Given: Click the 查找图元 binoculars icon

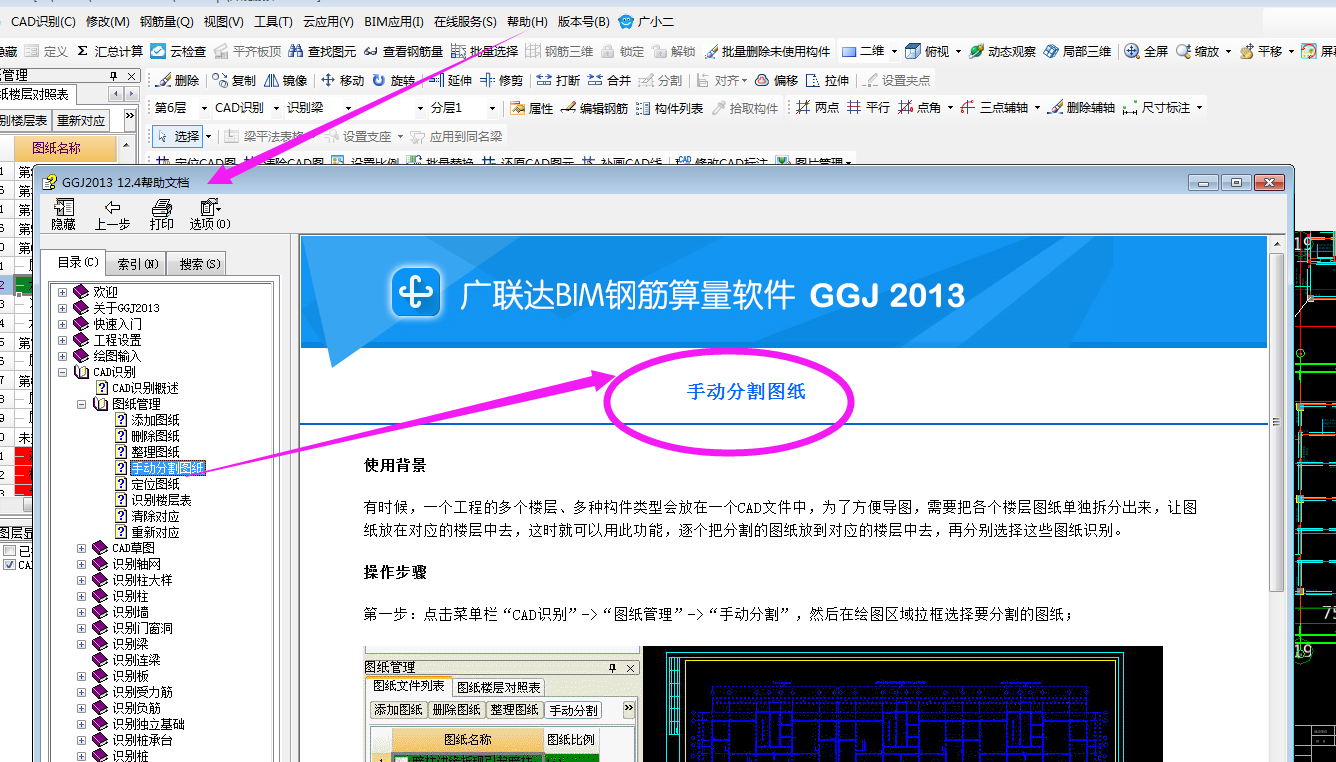Looking at the screenshot, I should [x=296, y=51].
